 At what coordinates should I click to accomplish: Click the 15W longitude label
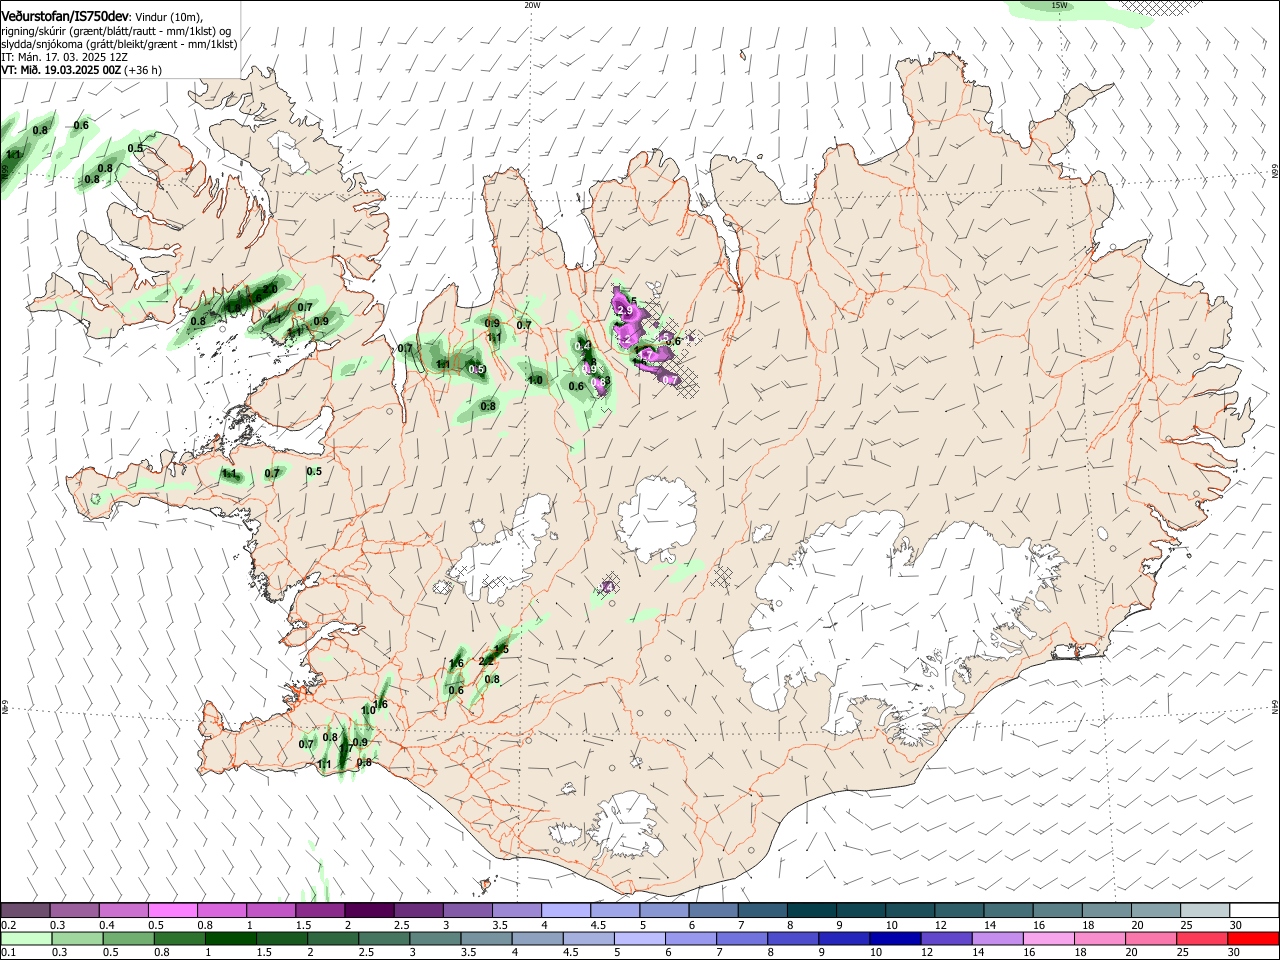[x=1059, y=5]
